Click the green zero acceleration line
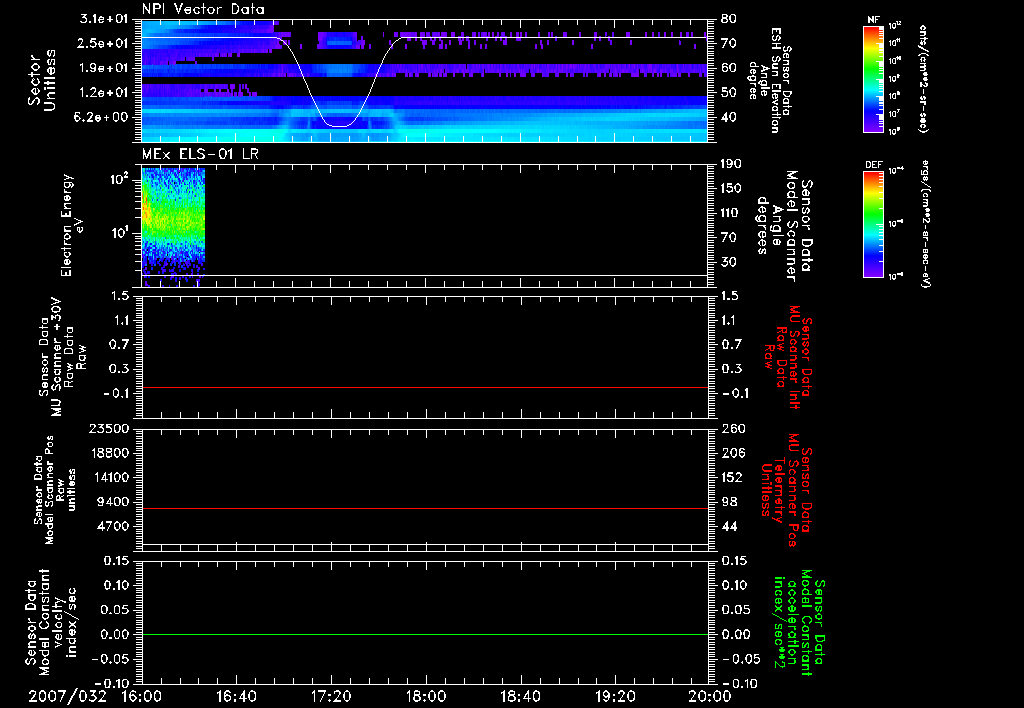This screenshot has width=1024, height=708. [424, 634]
